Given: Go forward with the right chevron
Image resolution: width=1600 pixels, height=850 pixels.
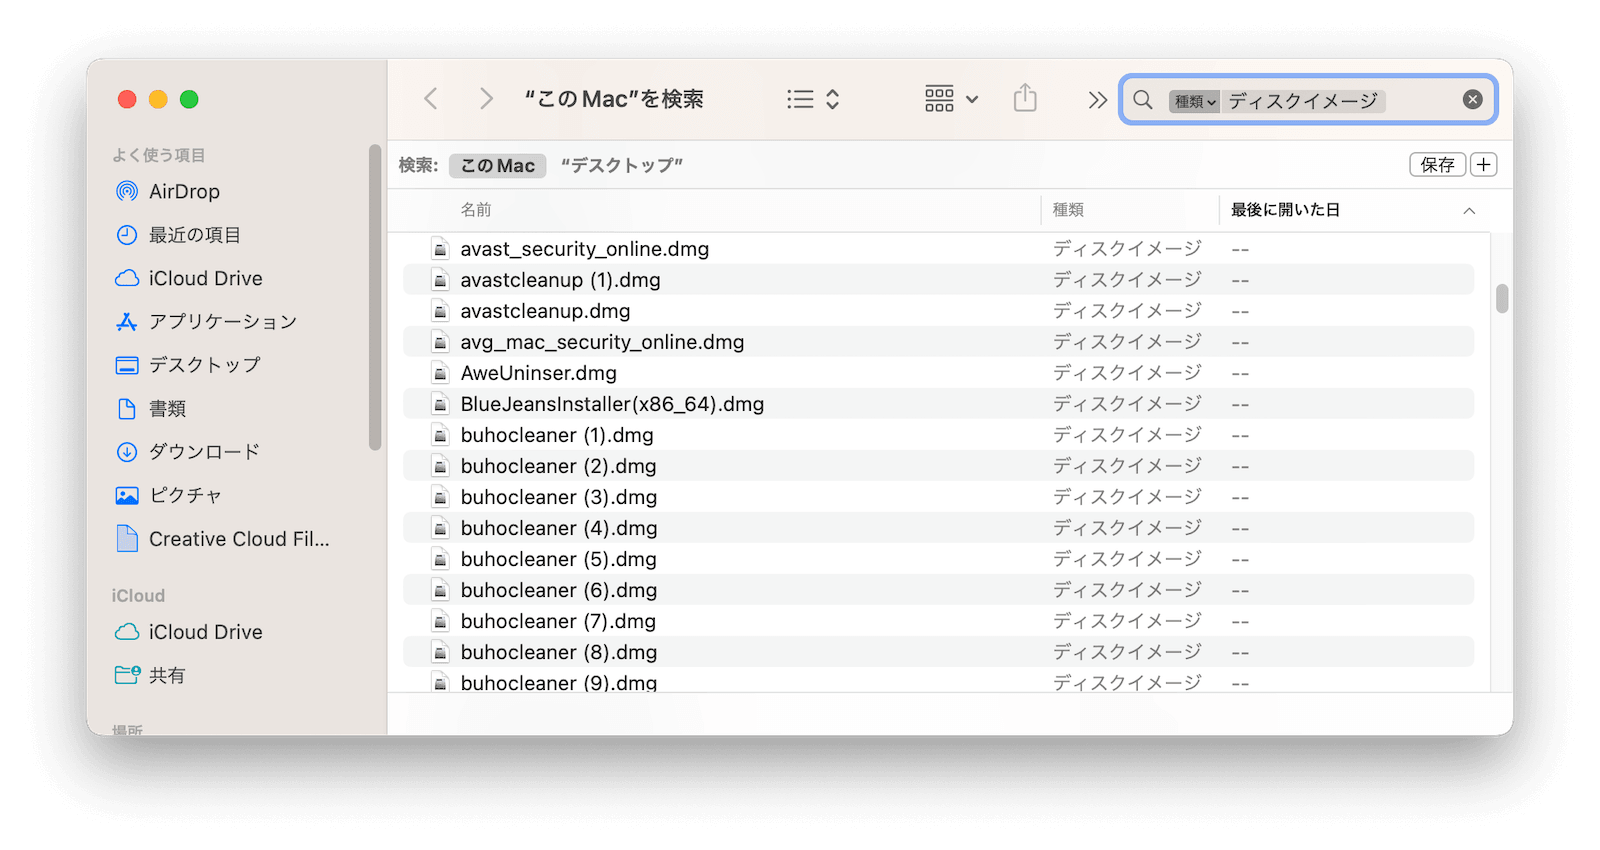Looking at the screenshot, I should pos(486,99).
